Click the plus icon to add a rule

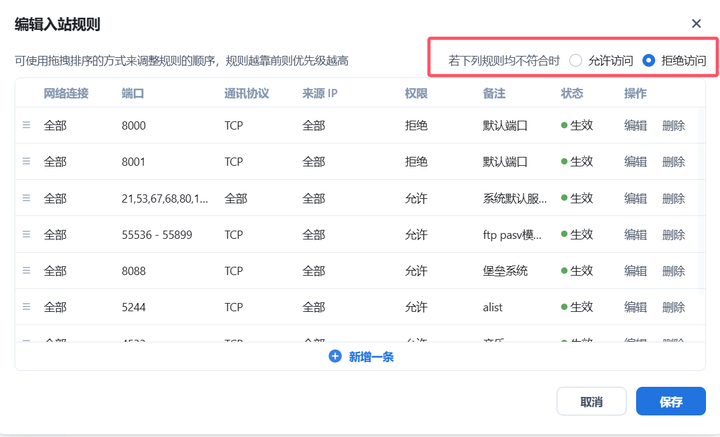click(x=335, y=356)
